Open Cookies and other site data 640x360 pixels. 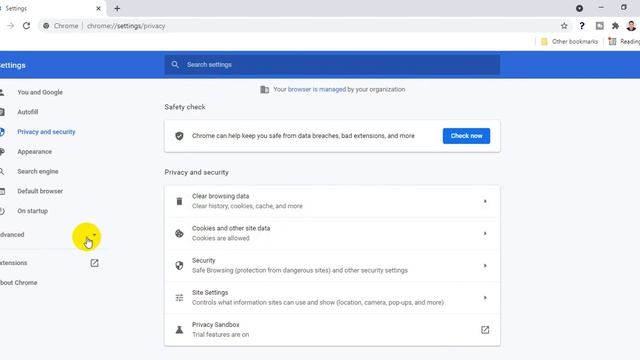coord(332,233)
